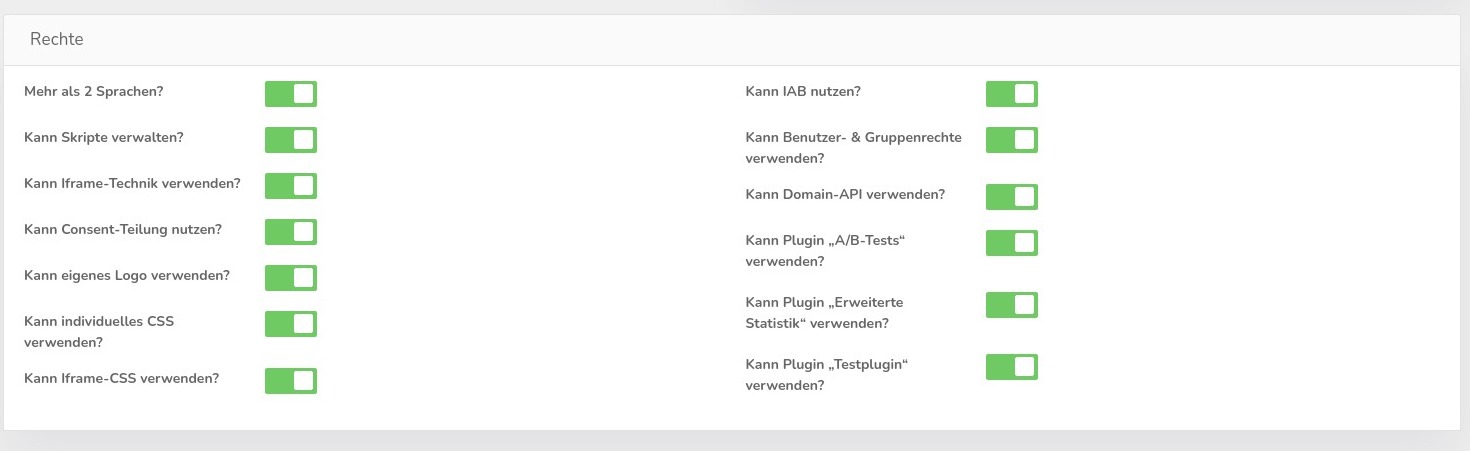This screenshot has height=451, width=1470.
Task: Turn off the 'Kann IAB nutzen?' switch
Action: click(x=1011, y=94)
